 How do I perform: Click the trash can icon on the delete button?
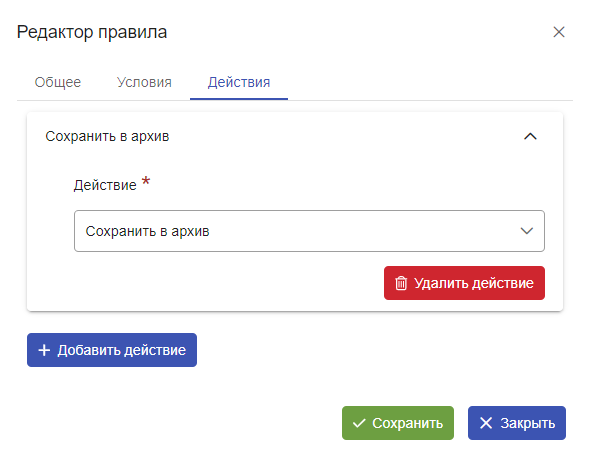tap(401, 283)
